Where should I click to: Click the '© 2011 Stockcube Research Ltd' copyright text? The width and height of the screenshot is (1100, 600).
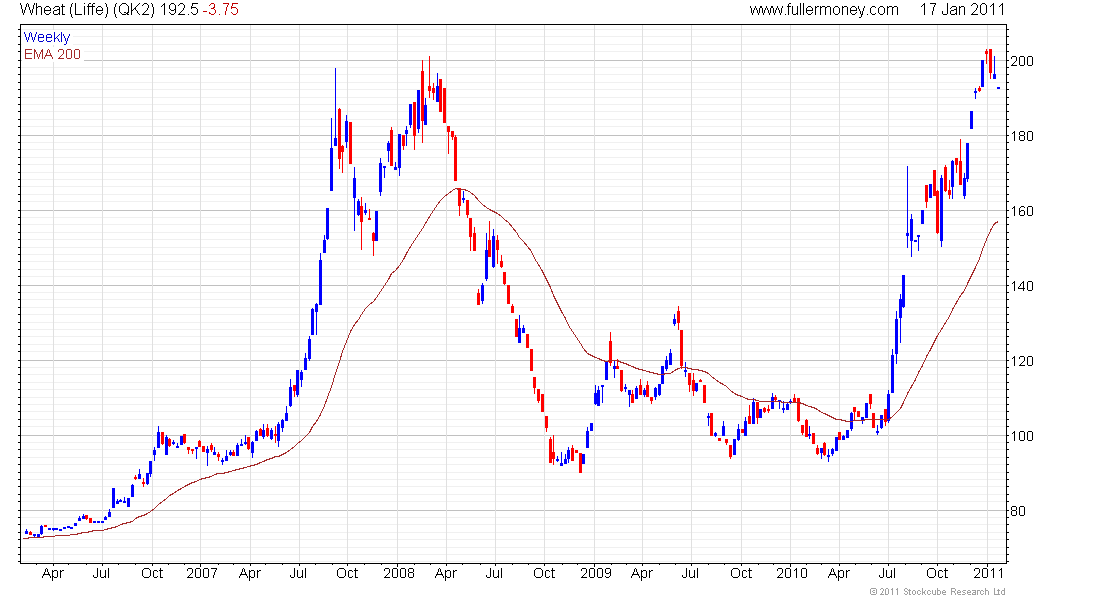[x=937, y=592]
